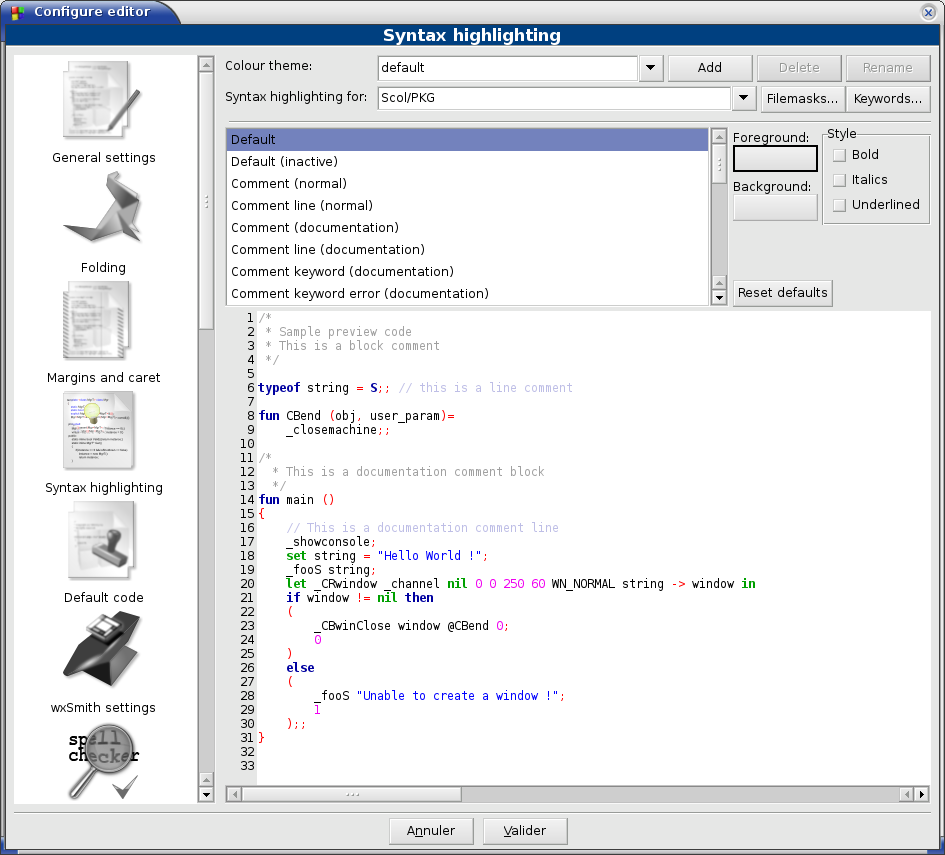Click the WN_NORMAL token in preview
Viewport: 945px width, 855px height.
(583, 584)
